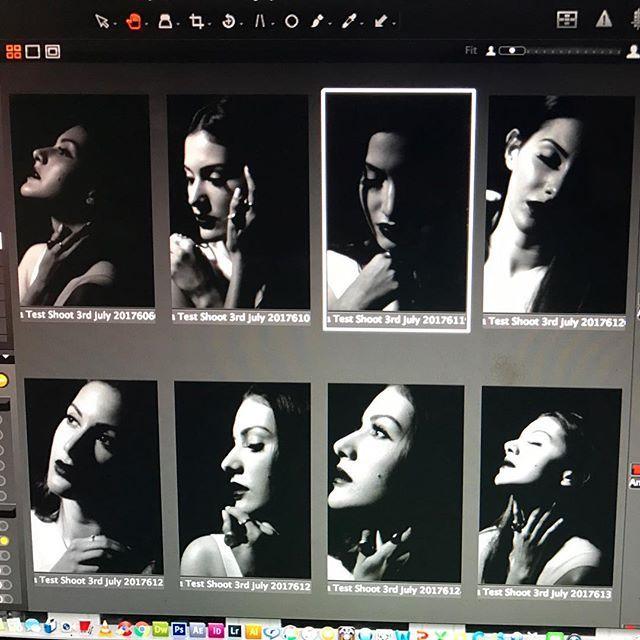Image resolution: width=640 pixels, height=640 pixels.
Task: Select the Loupe tool
Action: (x=165, y=21)
